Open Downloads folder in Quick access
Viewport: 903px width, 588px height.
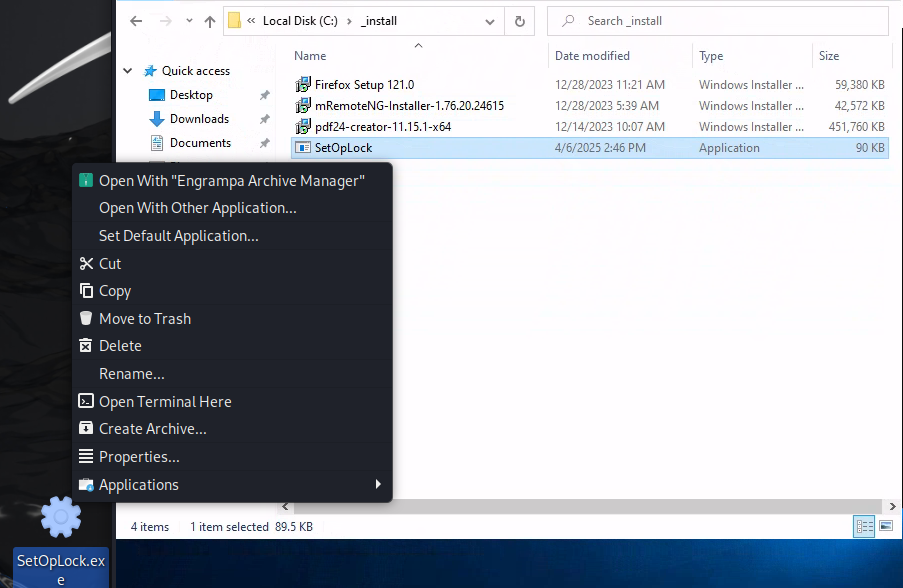[x=199, y=119]
